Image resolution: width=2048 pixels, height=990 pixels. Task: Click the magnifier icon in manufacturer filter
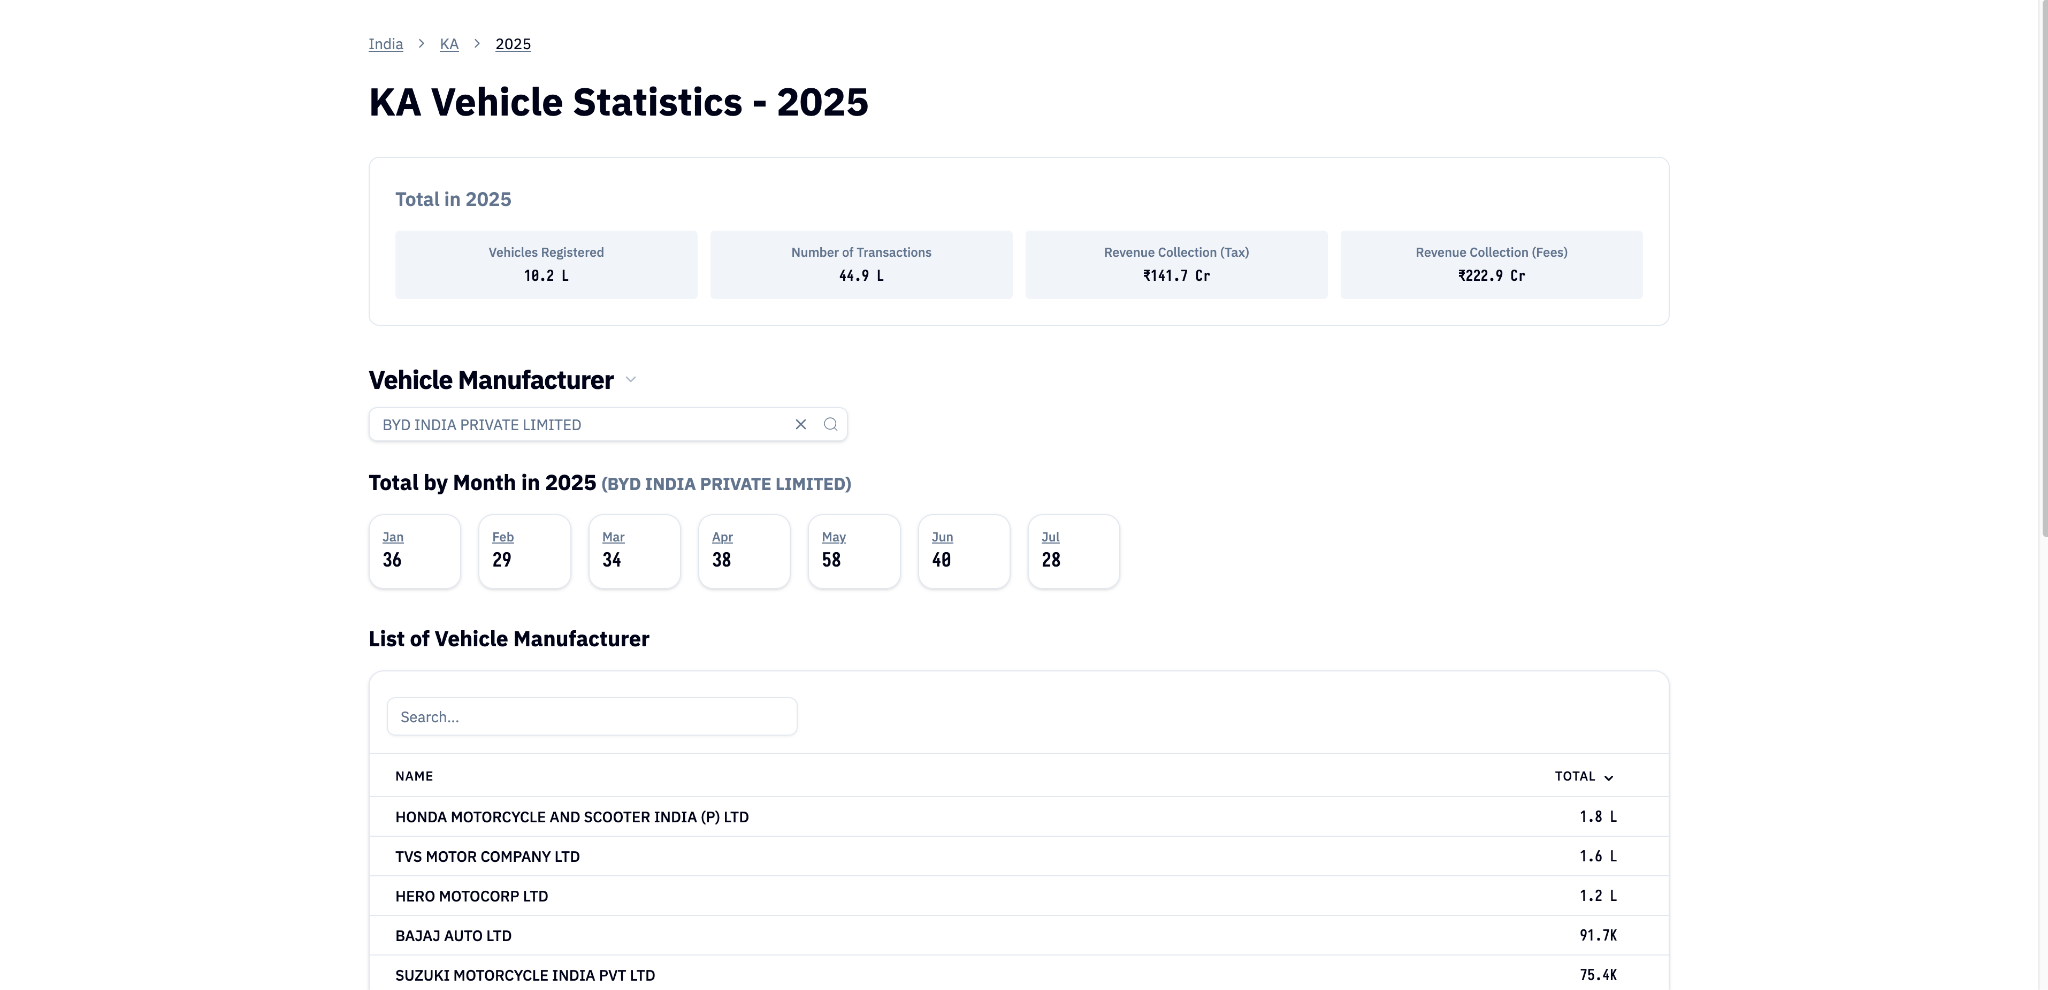pyautogui.click(x=830, y=424)
